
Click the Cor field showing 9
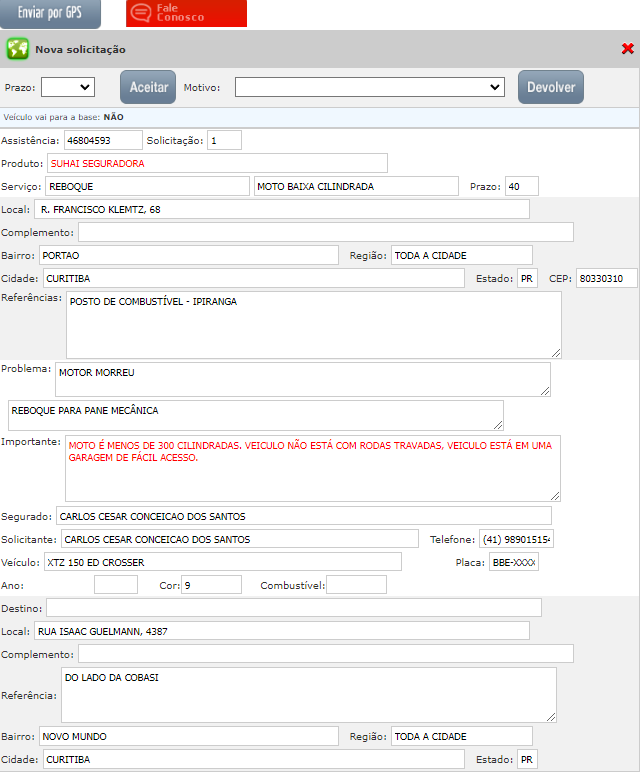(212, 585)
